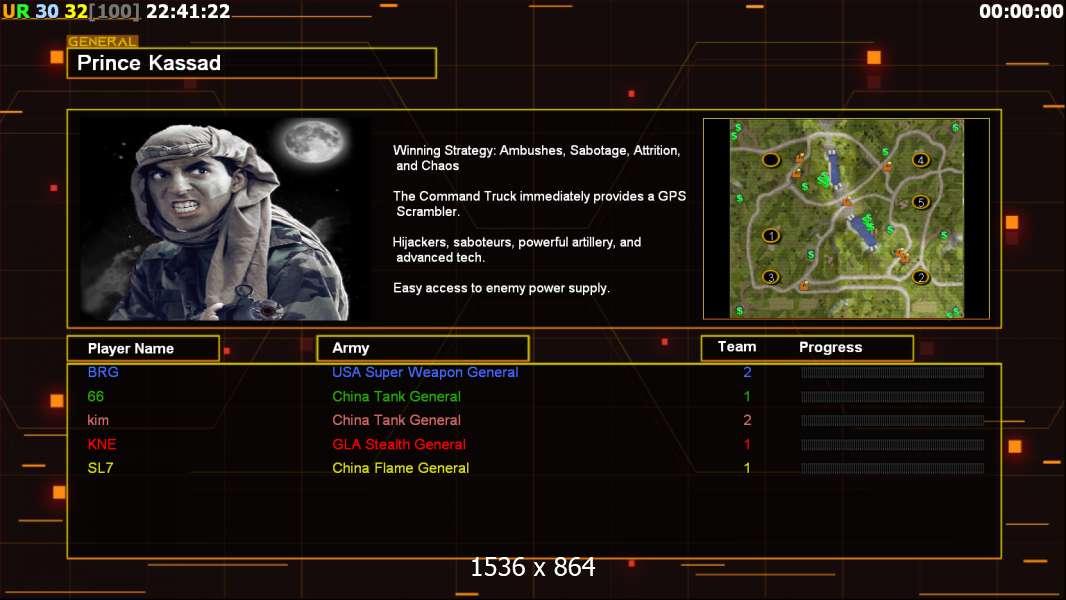The image size is (1066, 600).
Task: Click the Command Truck GPS Scrambler line
Action: (539, 203)
